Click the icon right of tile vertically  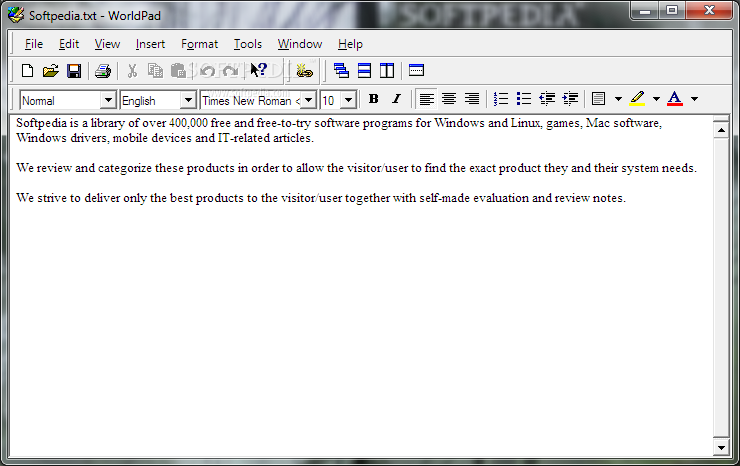pyautogui.click(x=416, y=70)
